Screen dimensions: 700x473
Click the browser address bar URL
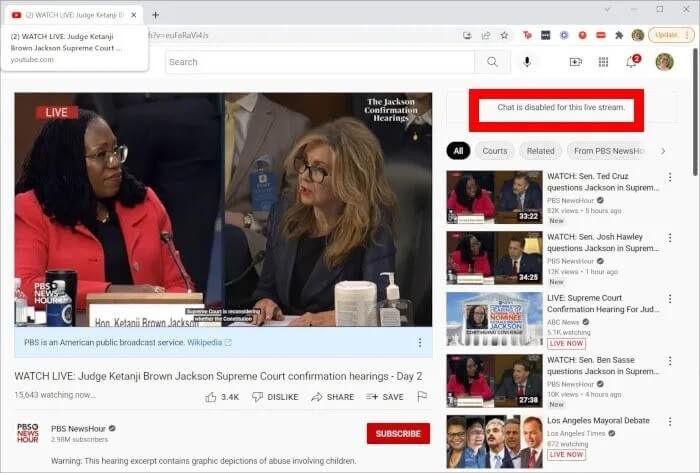click(x=179, y=35)
